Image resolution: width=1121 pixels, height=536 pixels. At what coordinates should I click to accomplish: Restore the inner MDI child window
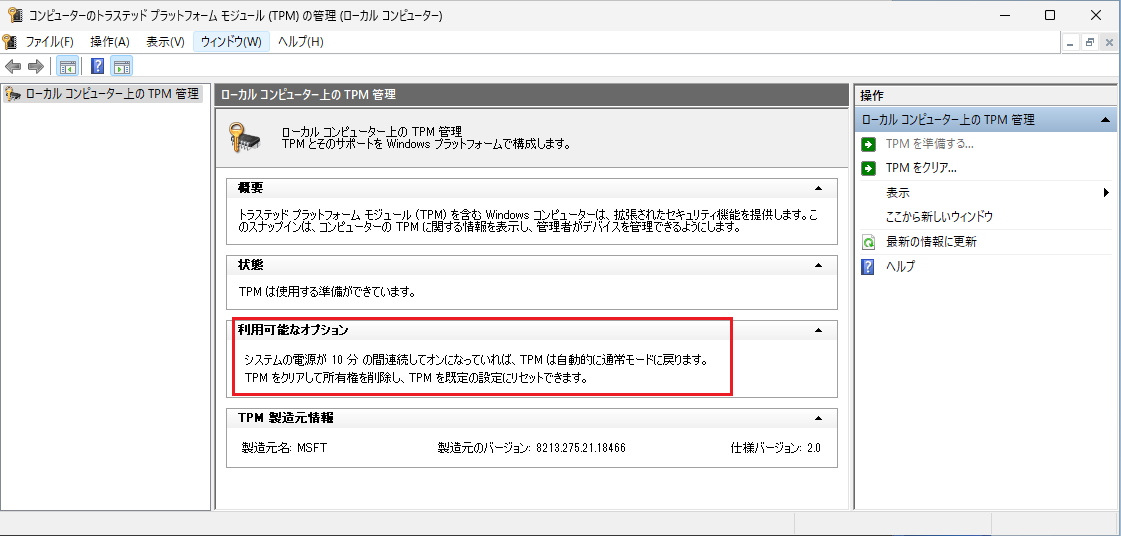(1090, 42)
